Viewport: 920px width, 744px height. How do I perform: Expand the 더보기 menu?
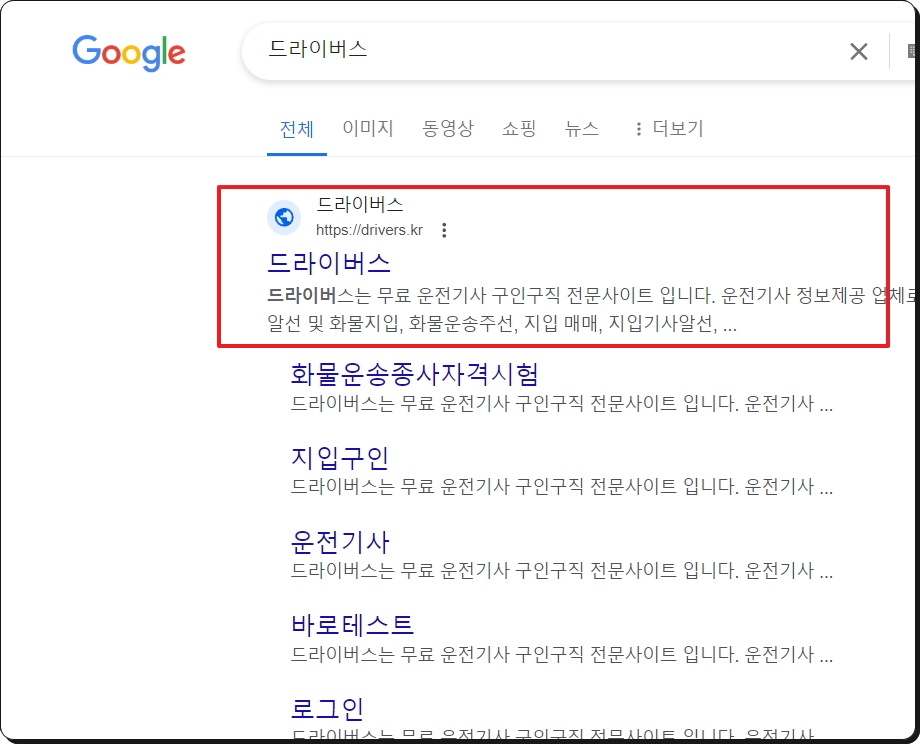point(669,128)
